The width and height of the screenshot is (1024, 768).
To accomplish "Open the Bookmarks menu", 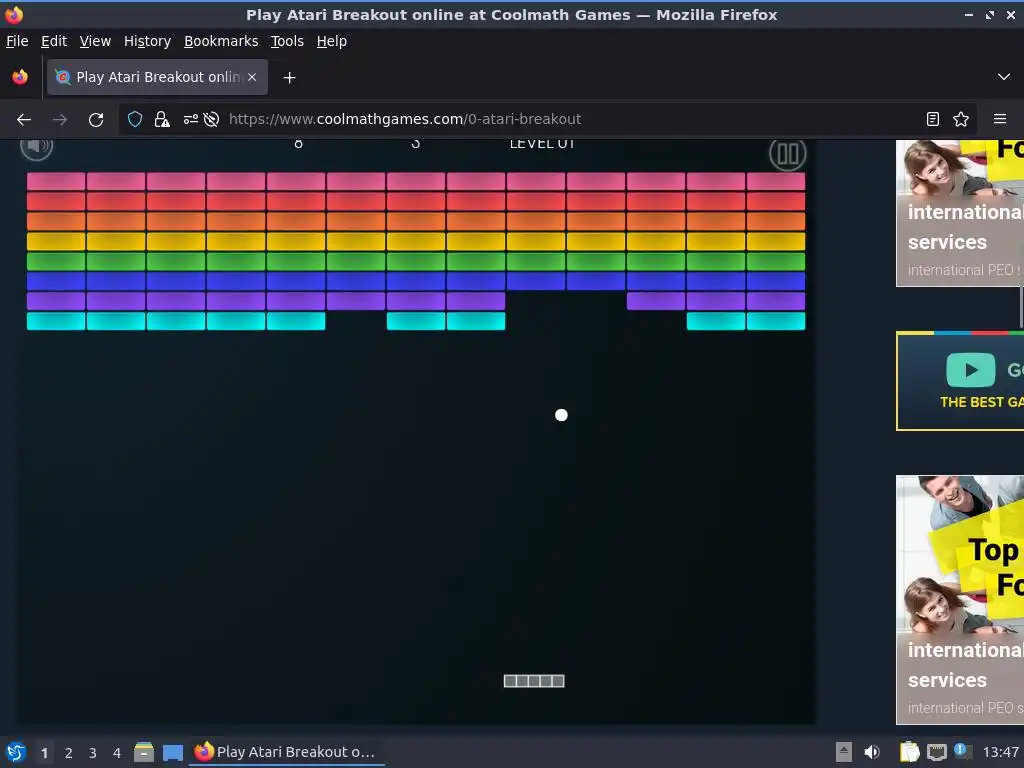I will click(221, 41).
